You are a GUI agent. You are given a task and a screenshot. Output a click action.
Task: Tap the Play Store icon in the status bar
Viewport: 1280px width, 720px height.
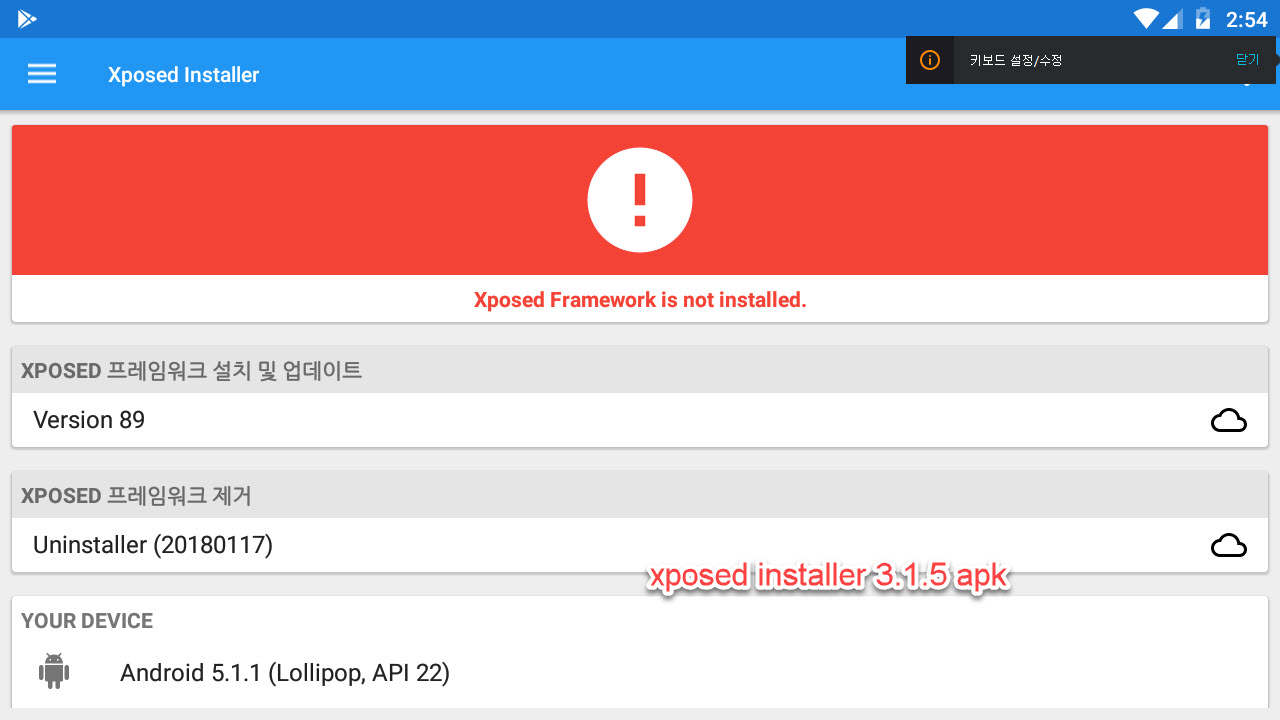click(27, 18)
